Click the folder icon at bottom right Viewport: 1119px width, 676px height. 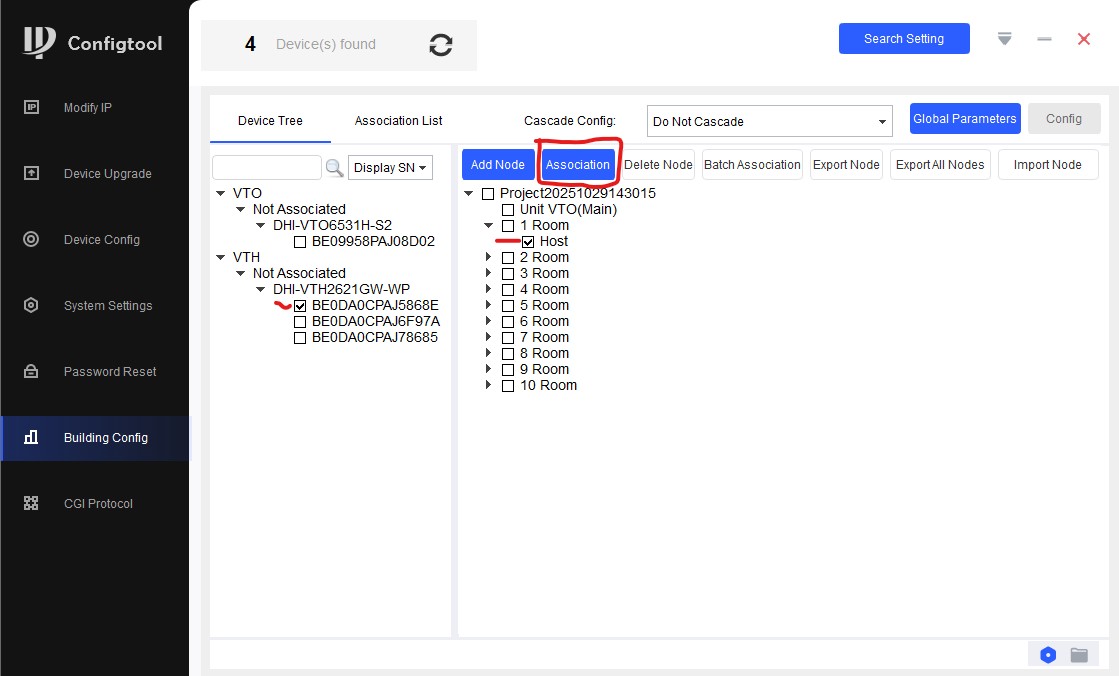click(1079, 655)
